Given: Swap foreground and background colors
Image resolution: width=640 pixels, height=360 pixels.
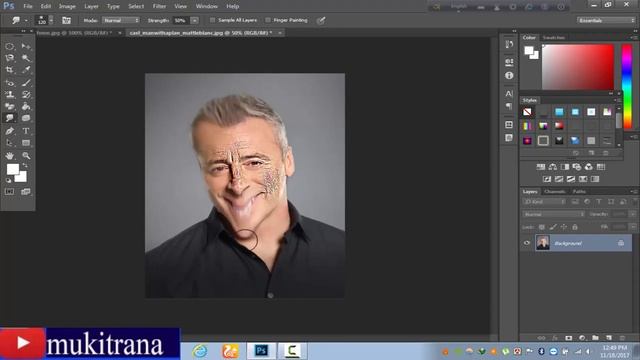Looking at the screenshot, I should pyautogui.click(x=25, y=165).
